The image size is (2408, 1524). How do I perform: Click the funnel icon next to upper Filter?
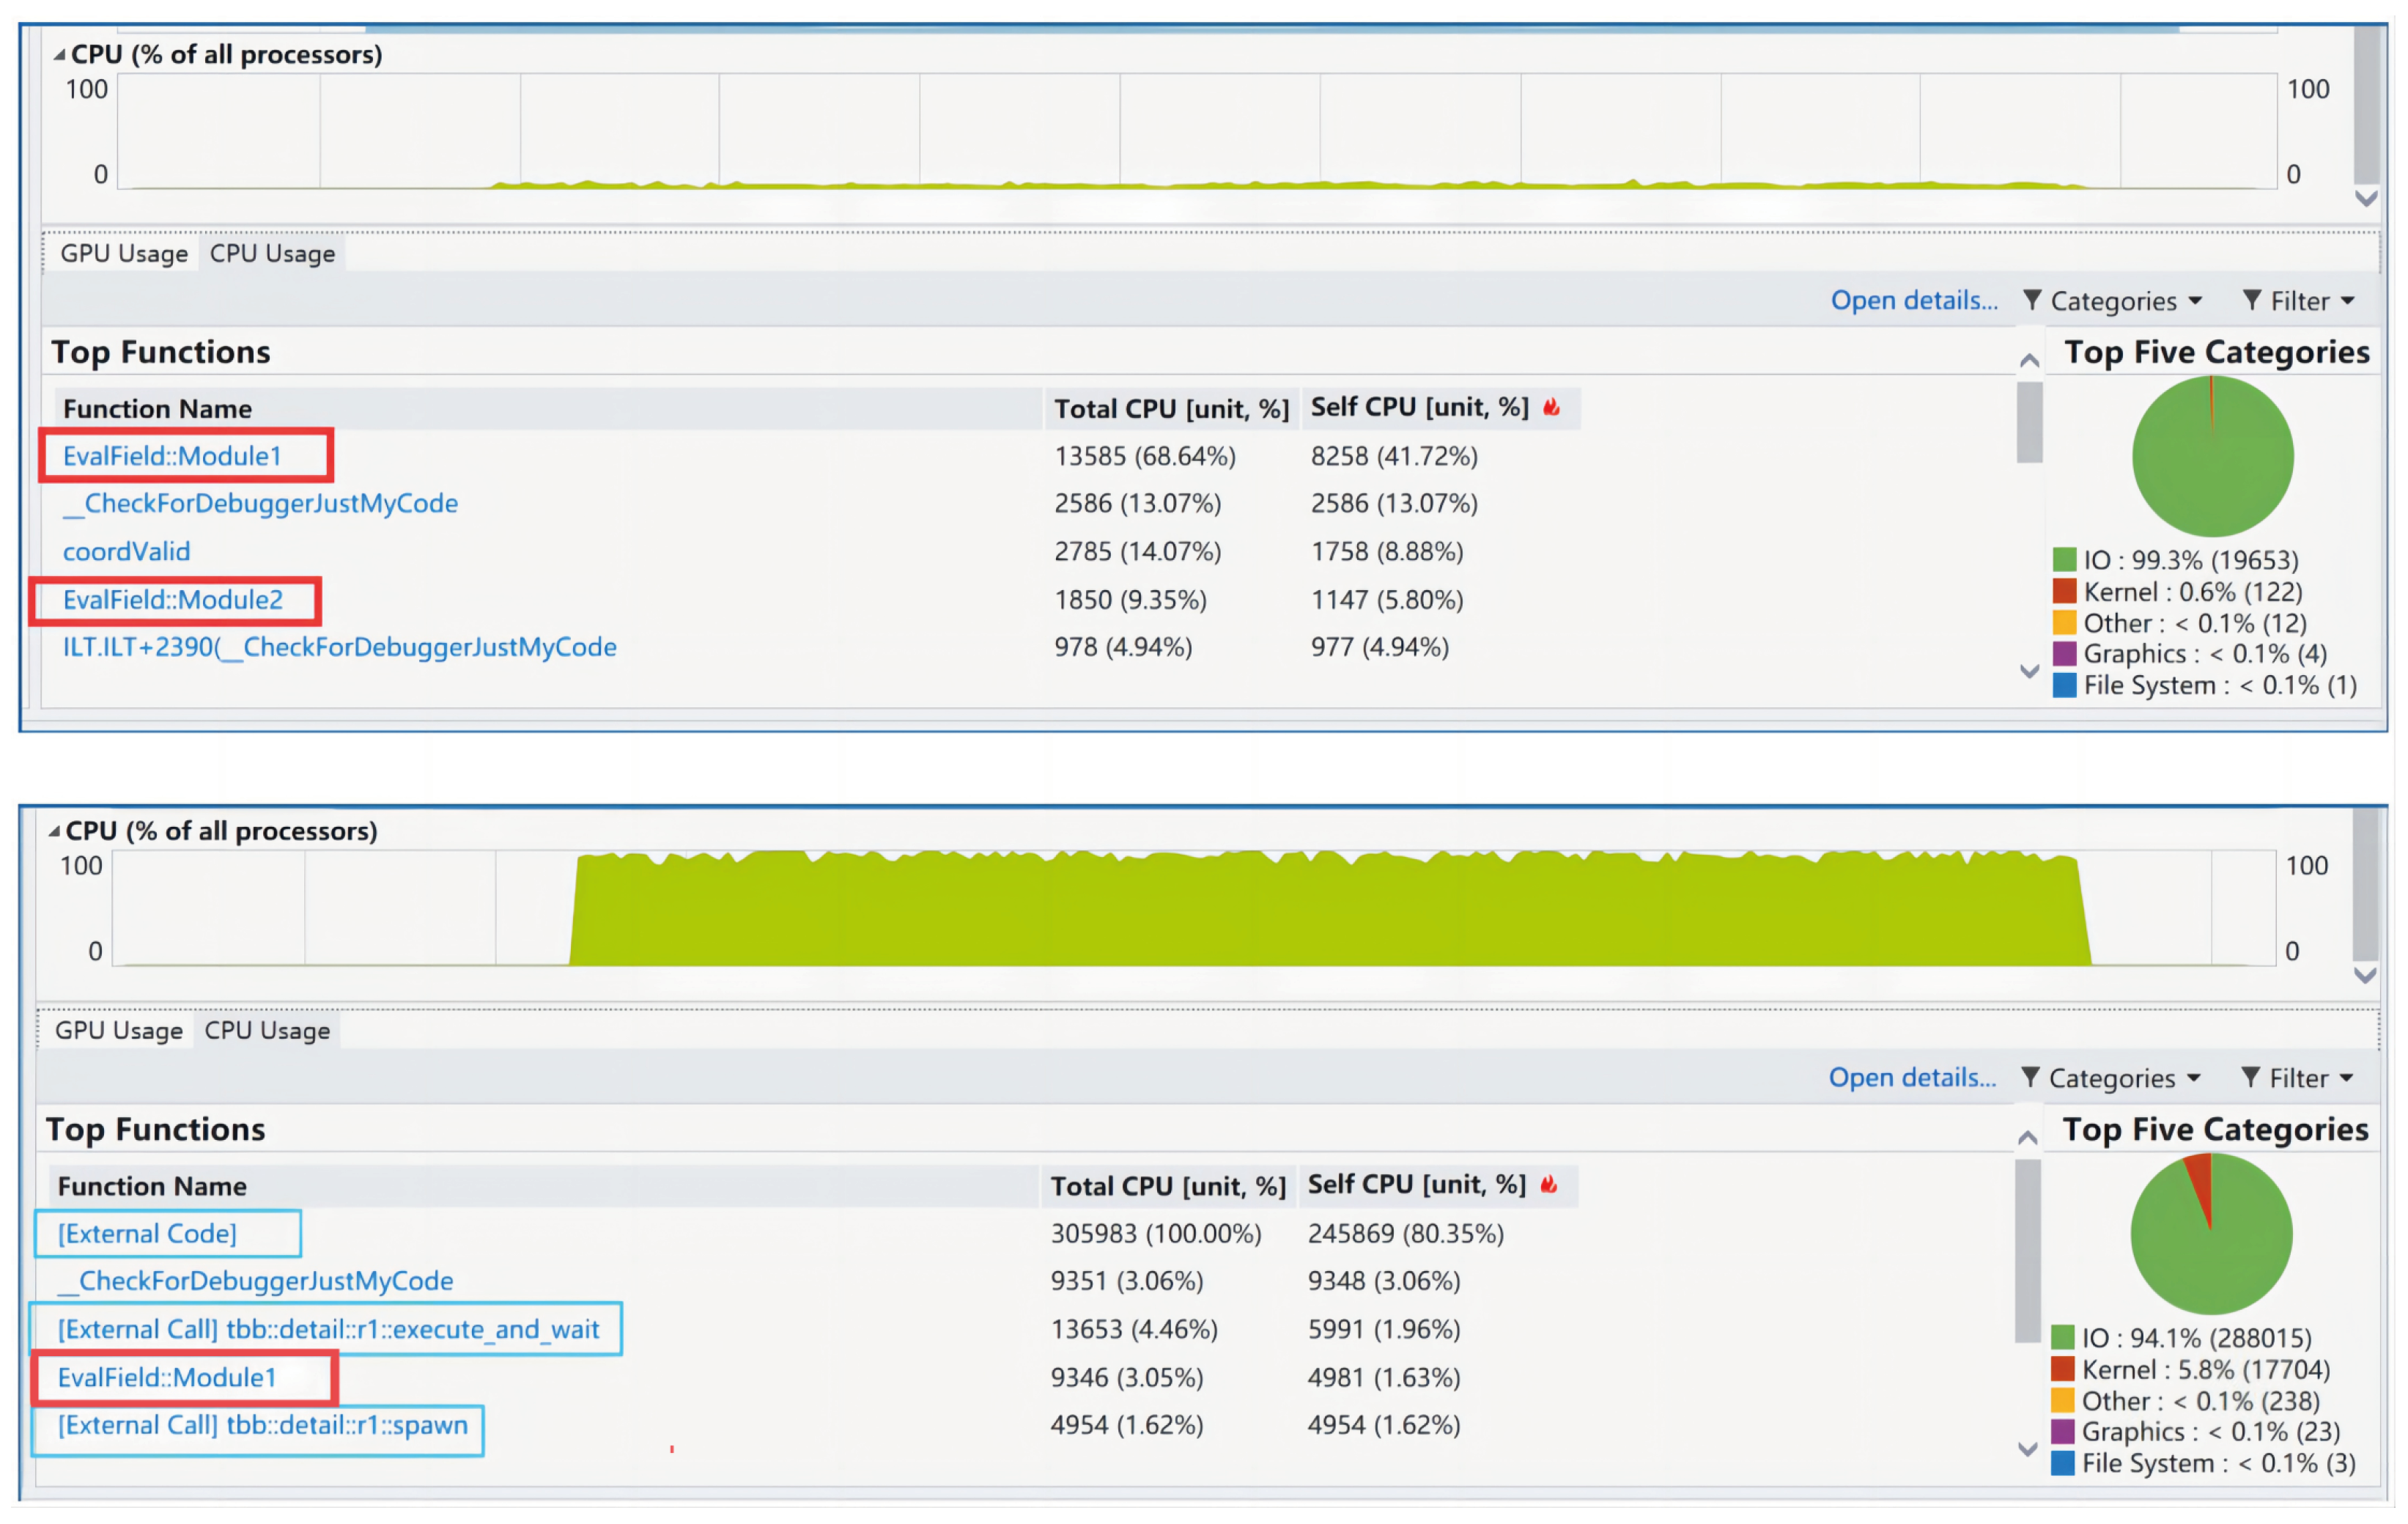(2251, 300)
